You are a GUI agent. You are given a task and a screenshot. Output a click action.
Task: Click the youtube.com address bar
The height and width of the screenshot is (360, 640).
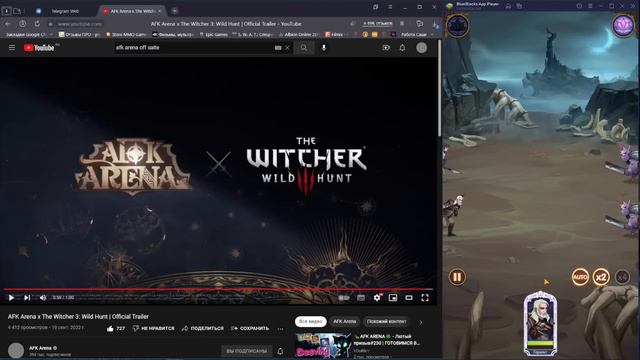[x=80, y=24]
